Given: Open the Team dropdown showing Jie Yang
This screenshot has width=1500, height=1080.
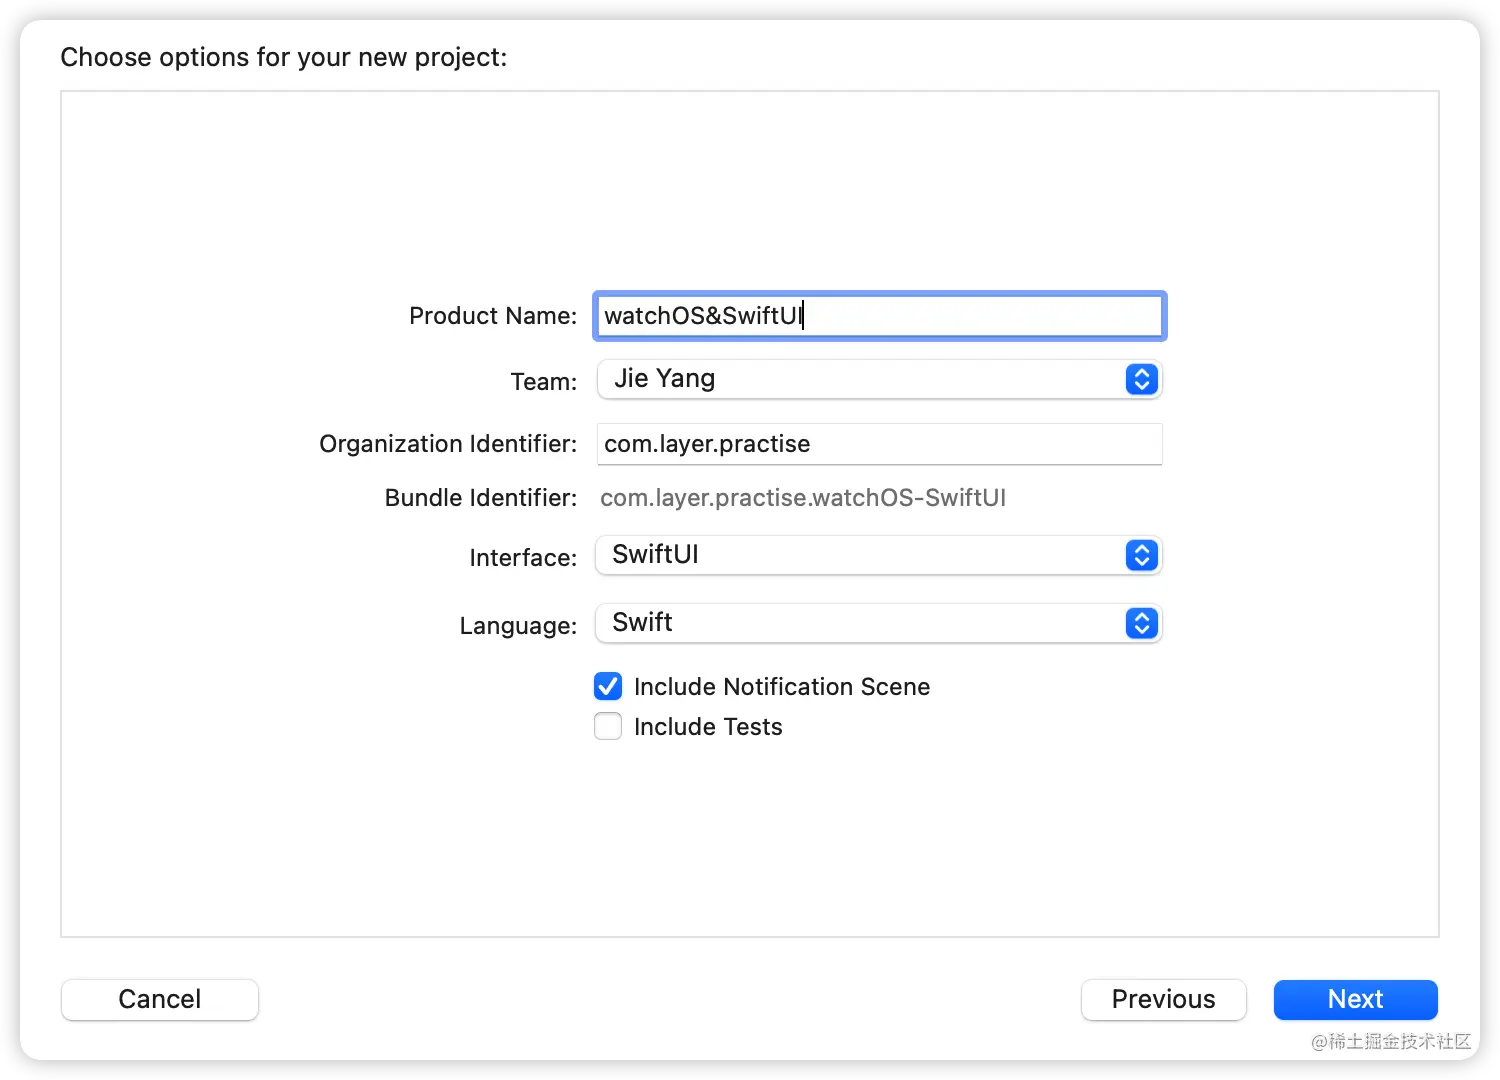Looking at the screenshot, I should click(x=860, y=380).
